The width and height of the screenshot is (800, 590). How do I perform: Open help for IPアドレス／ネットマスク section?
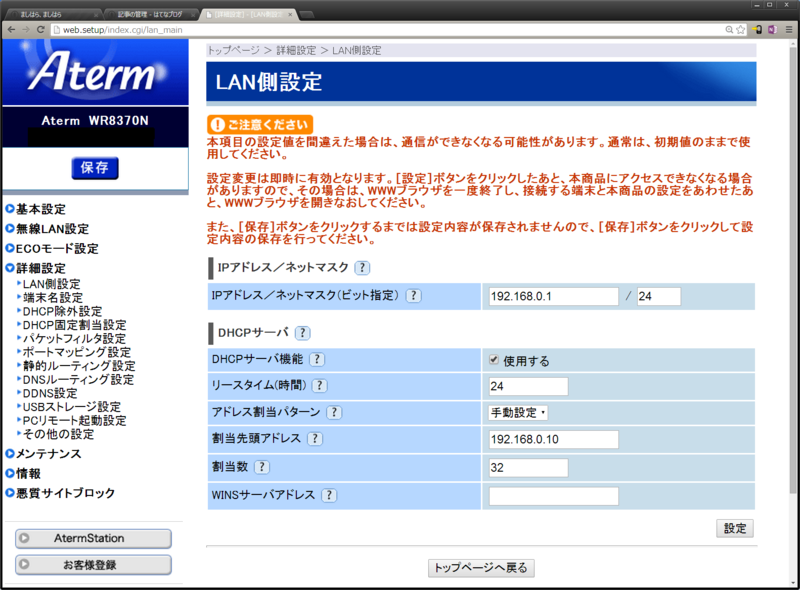pos(362,267)
